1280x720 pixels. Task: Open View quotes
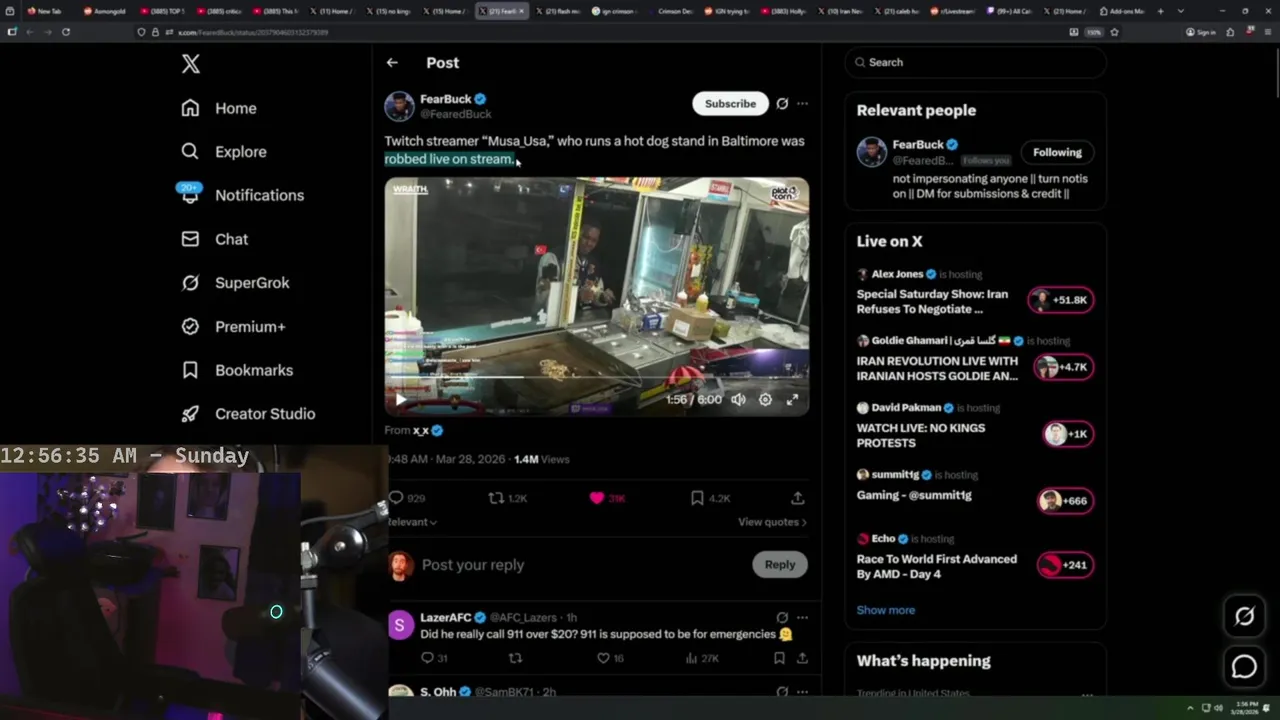pyautogui.click(x=772, y=522)
